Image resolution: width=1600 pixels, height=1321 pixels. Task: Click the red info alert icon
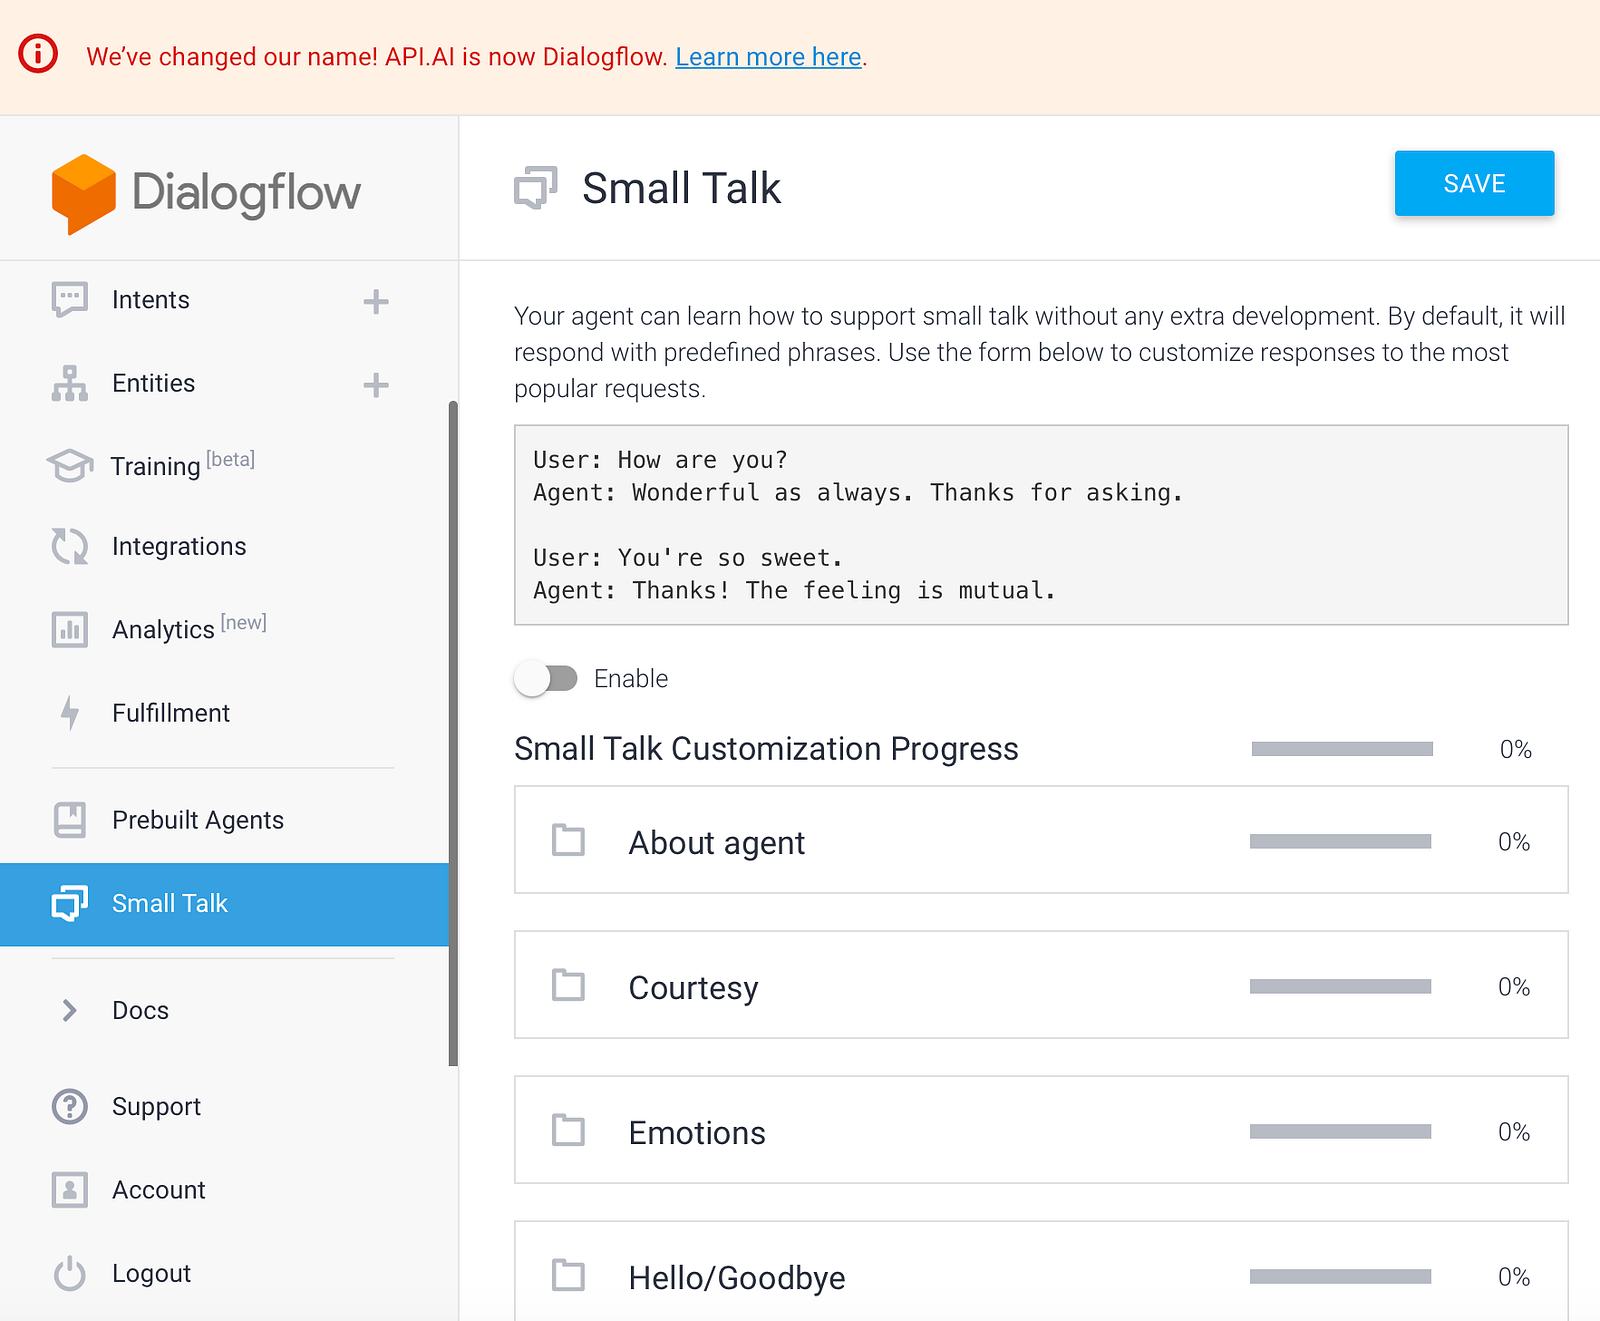(x=39, y=54)
